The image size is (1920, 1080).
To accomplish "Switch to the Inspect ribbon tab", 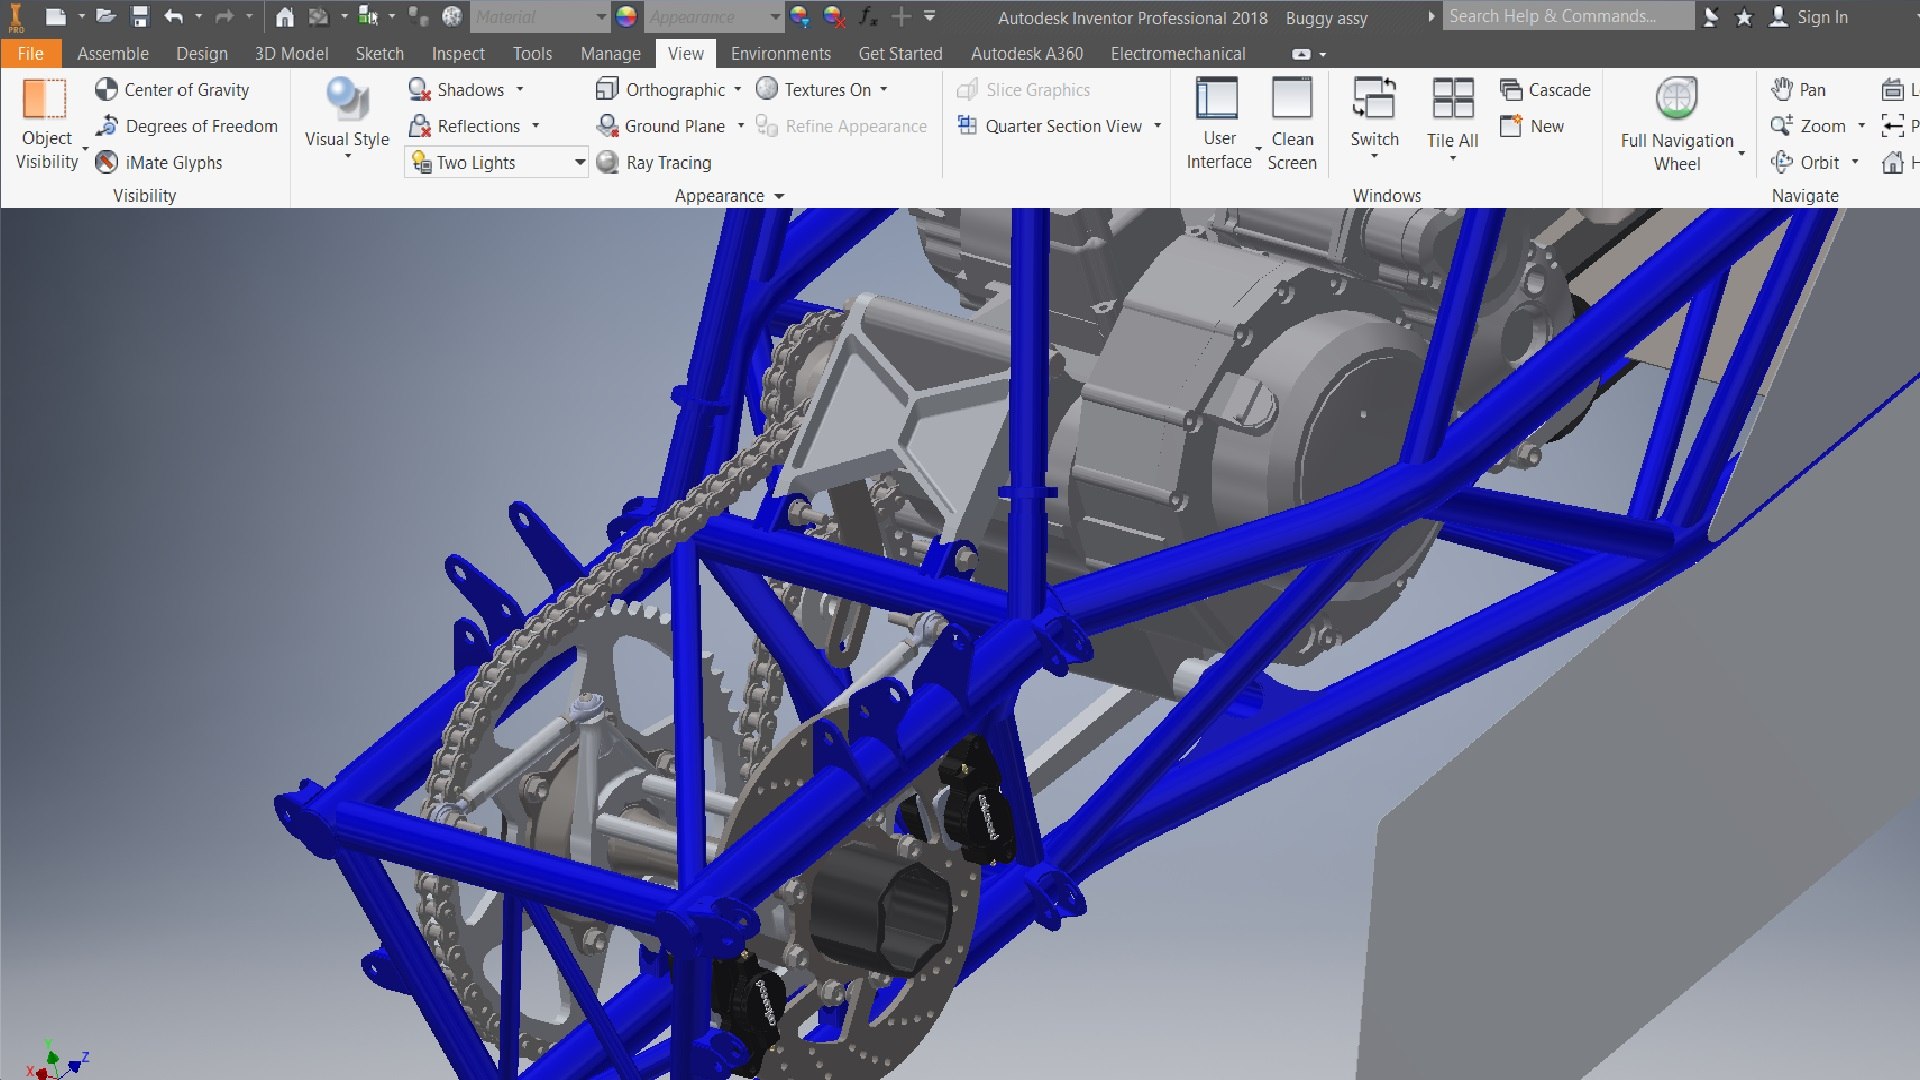I will (x=458, y=54).
